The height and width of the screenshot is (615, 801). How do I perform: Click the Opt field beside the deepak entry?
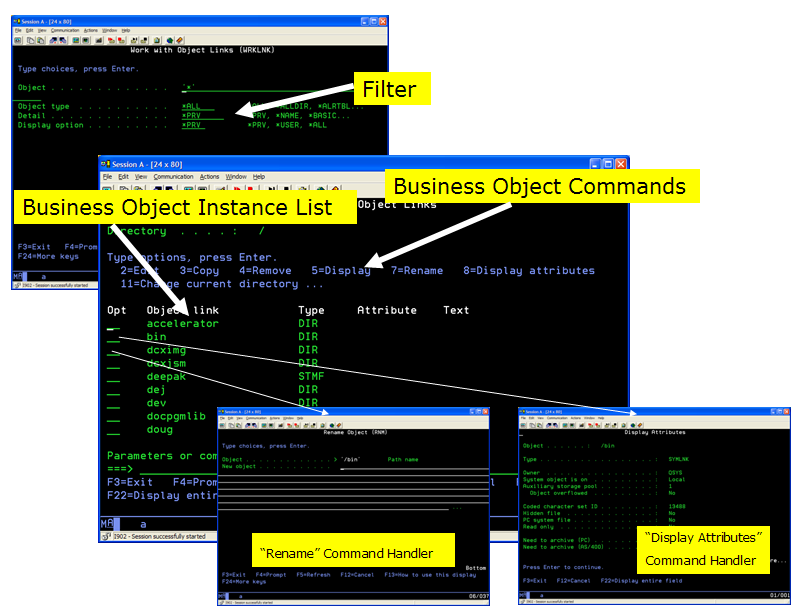pyautogui.click(x=113, y=377)
